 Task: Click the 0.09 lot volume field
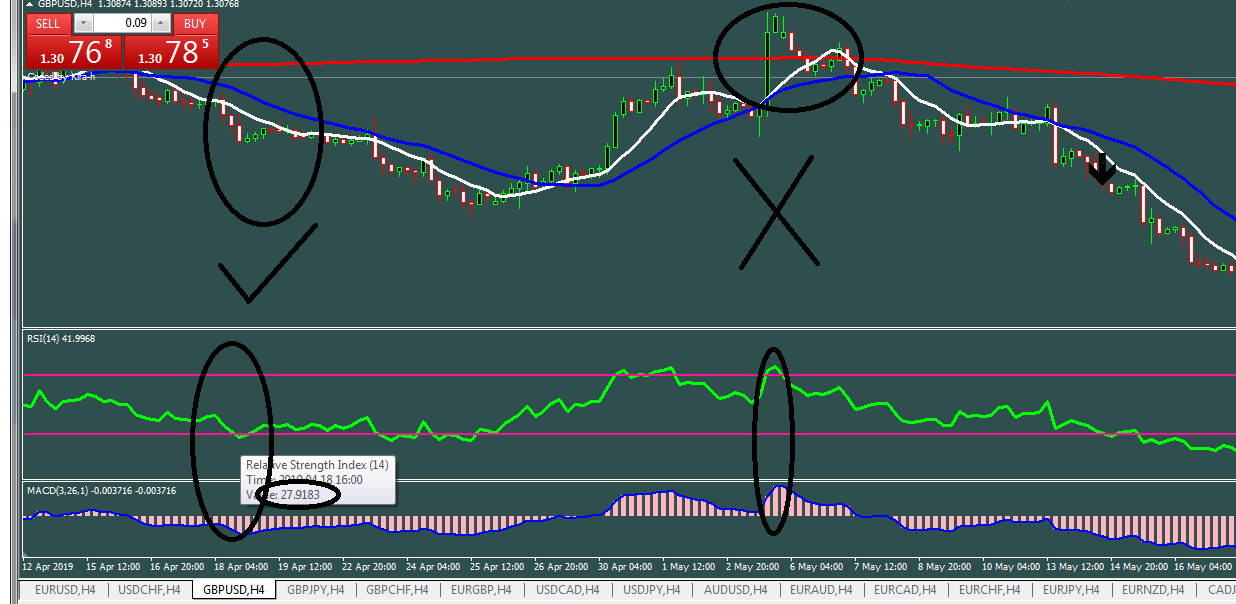coord(122,23)
